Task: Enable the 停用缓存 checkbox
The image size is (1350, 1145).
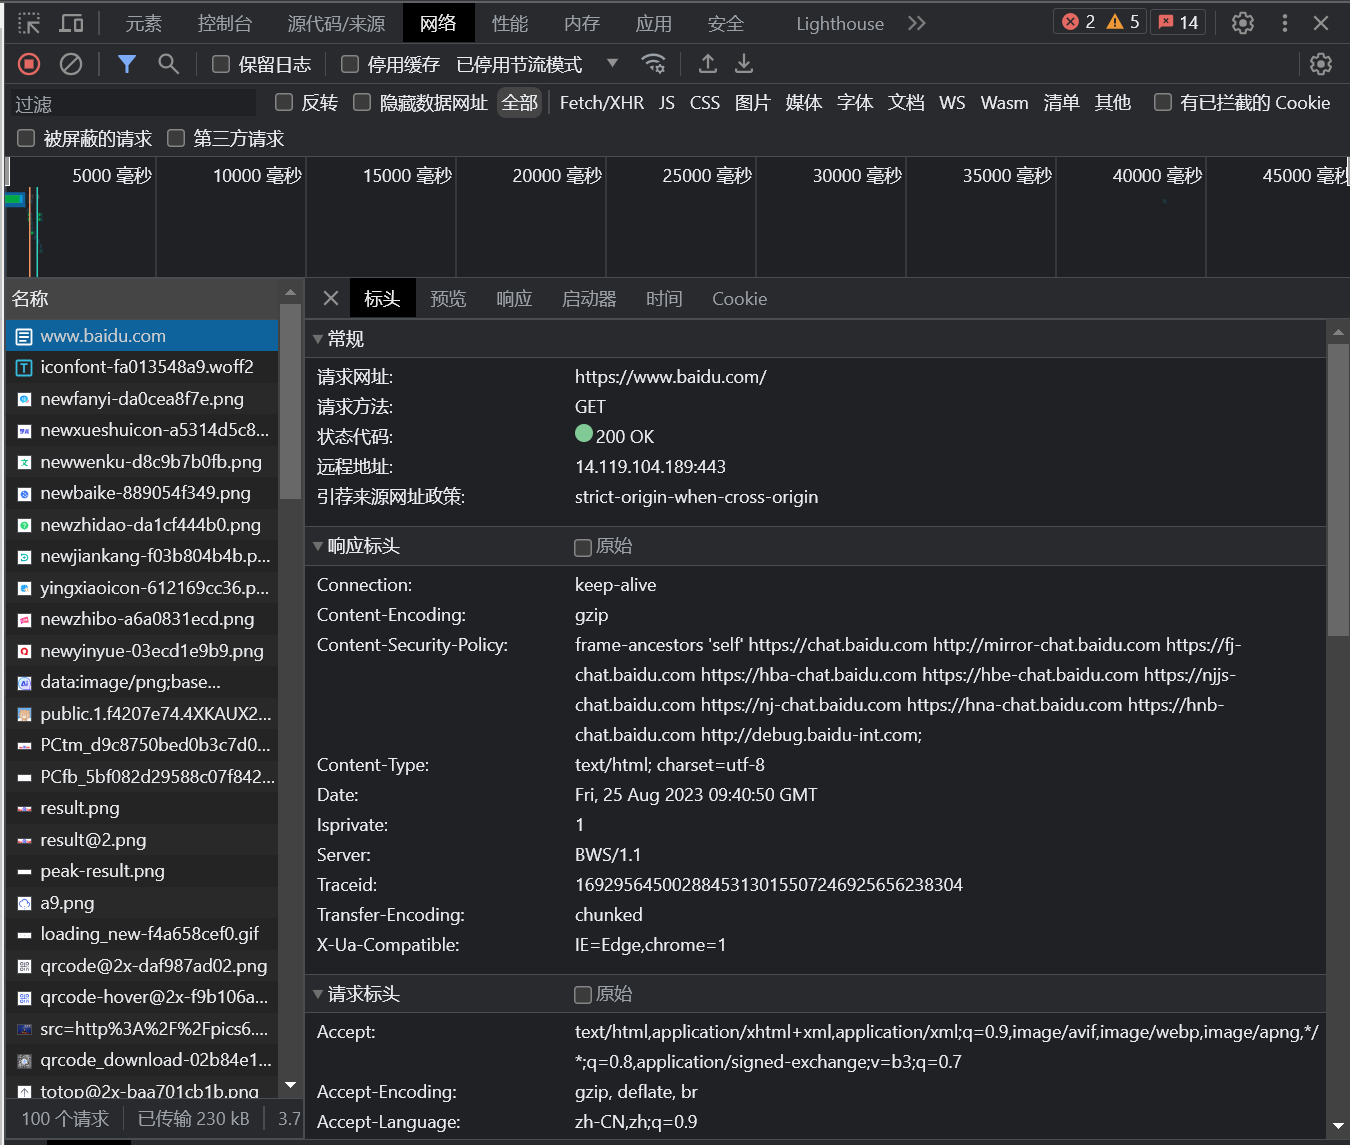Action: pyautogui.click(x=350, y=64)
